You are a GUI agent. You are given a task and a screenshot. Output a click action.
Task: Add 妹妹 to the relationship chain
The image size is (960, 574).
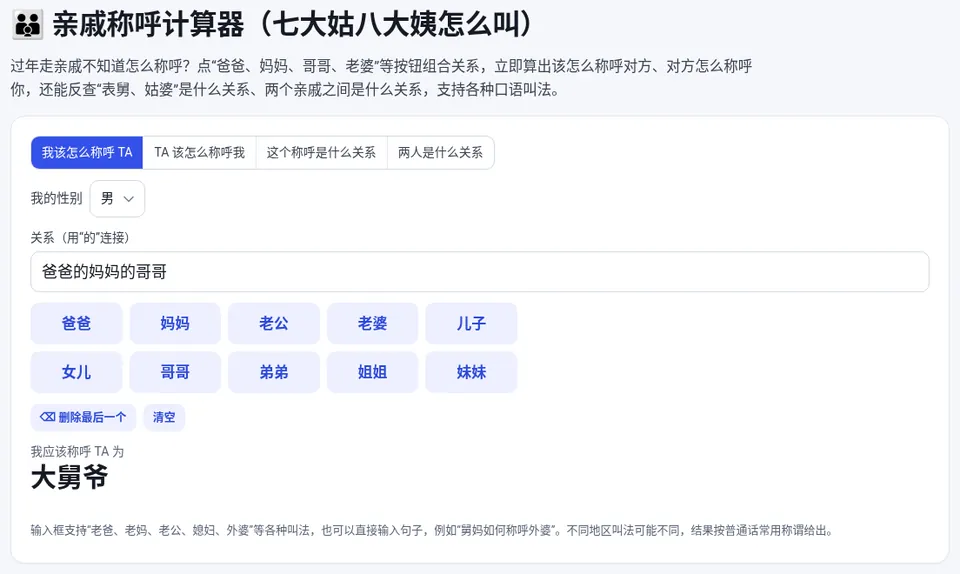[471, 372]
